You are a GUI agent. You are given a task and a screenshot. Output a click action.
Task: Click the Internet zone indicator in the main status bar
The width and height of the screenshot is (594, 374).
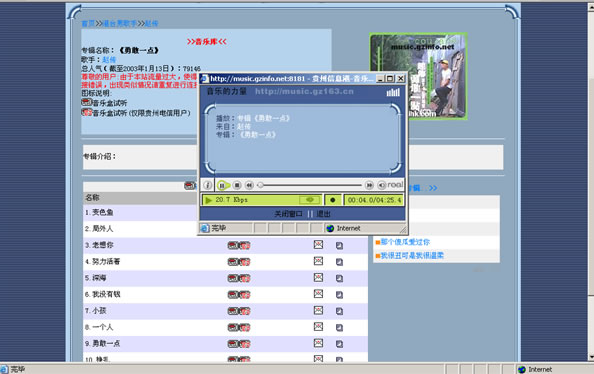tap(535, 369)
